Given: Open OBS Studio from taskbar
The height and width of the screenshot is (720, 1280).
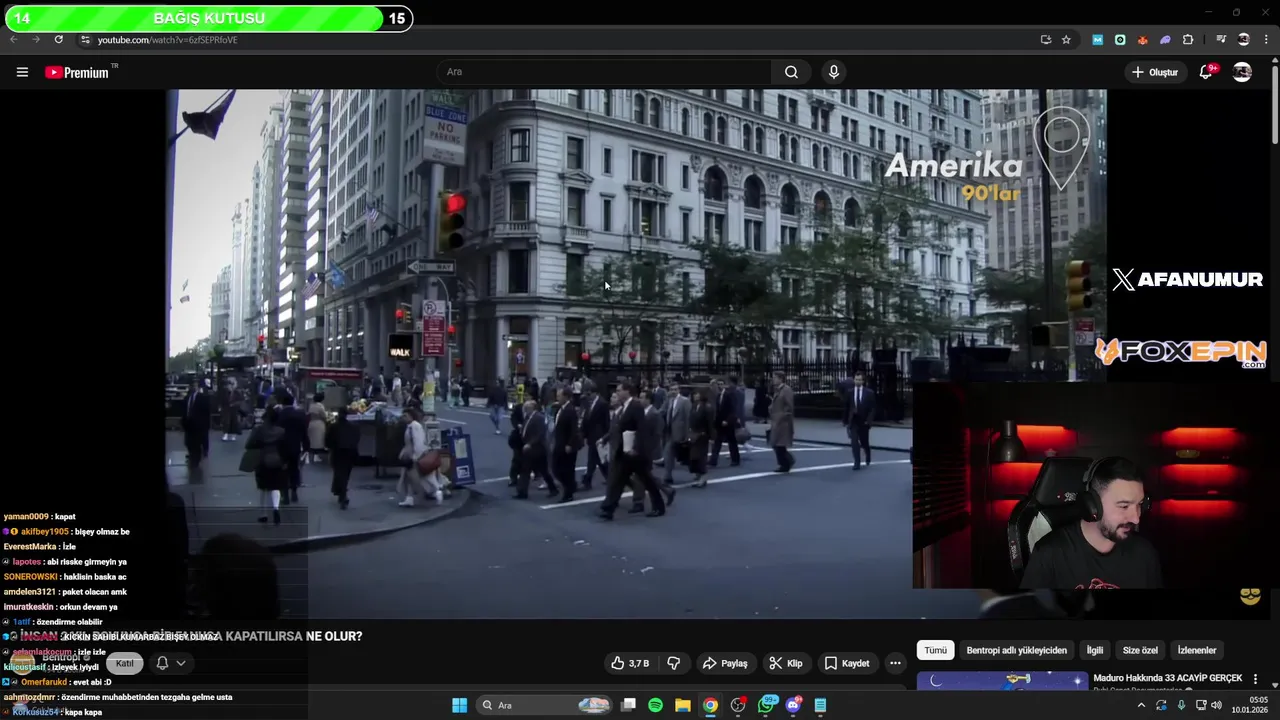Looking at the screenshot, I should pos(738,705).
